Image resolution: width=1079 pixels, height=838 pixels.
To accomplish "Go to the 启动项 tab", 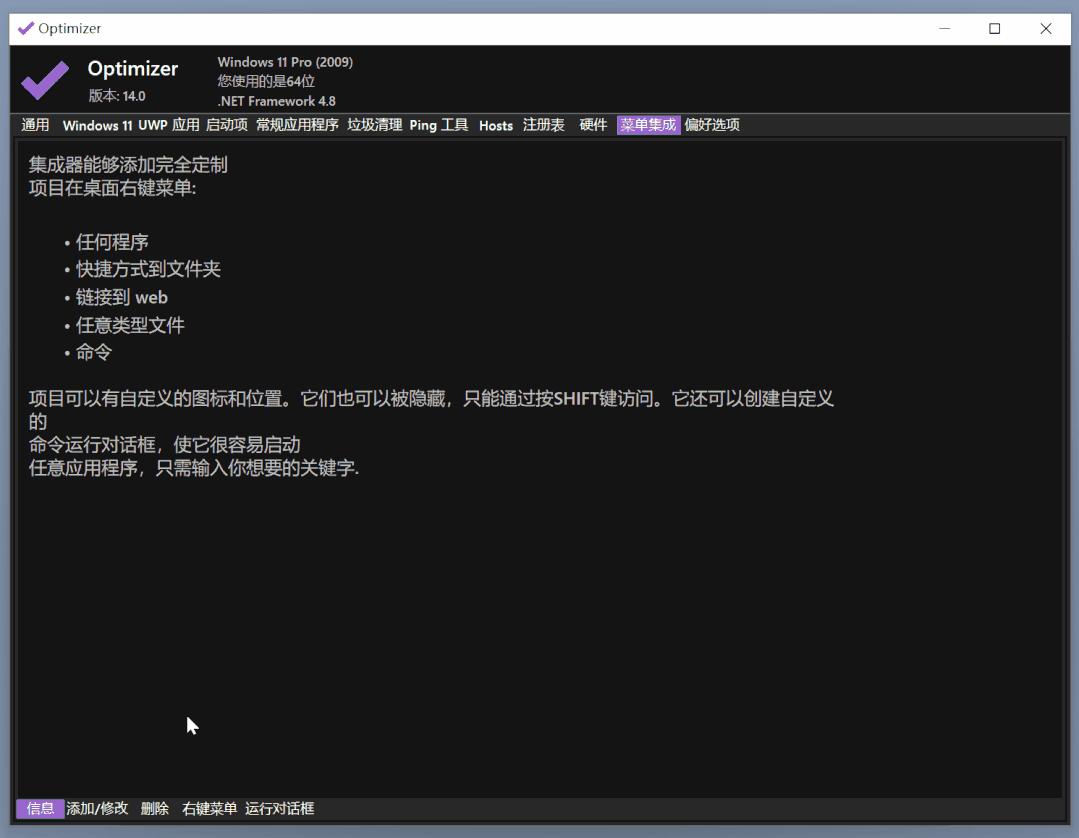I will click(x=226, y=125).
